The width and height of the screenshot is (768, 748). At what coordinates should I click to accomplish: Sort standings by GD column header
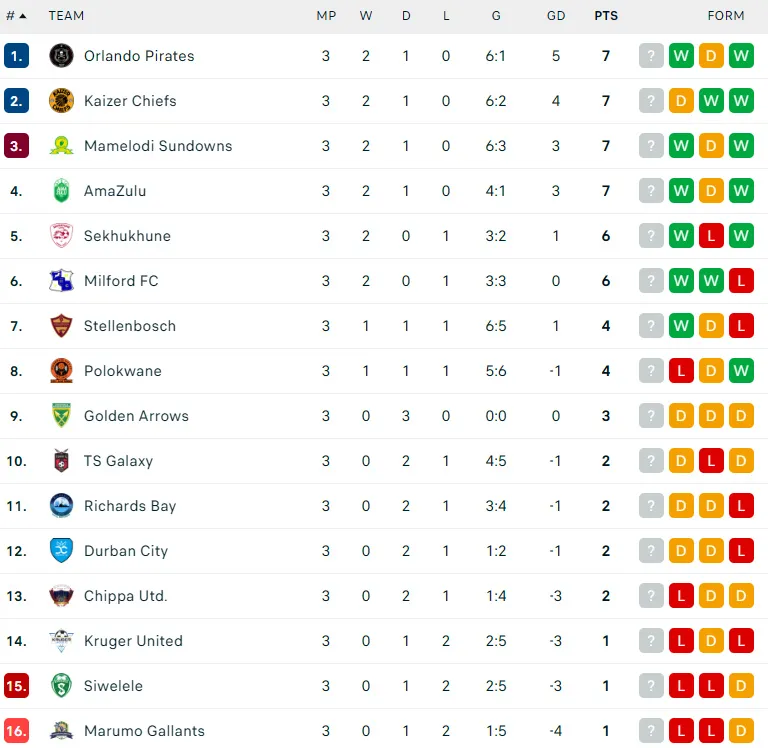[556, 16]
